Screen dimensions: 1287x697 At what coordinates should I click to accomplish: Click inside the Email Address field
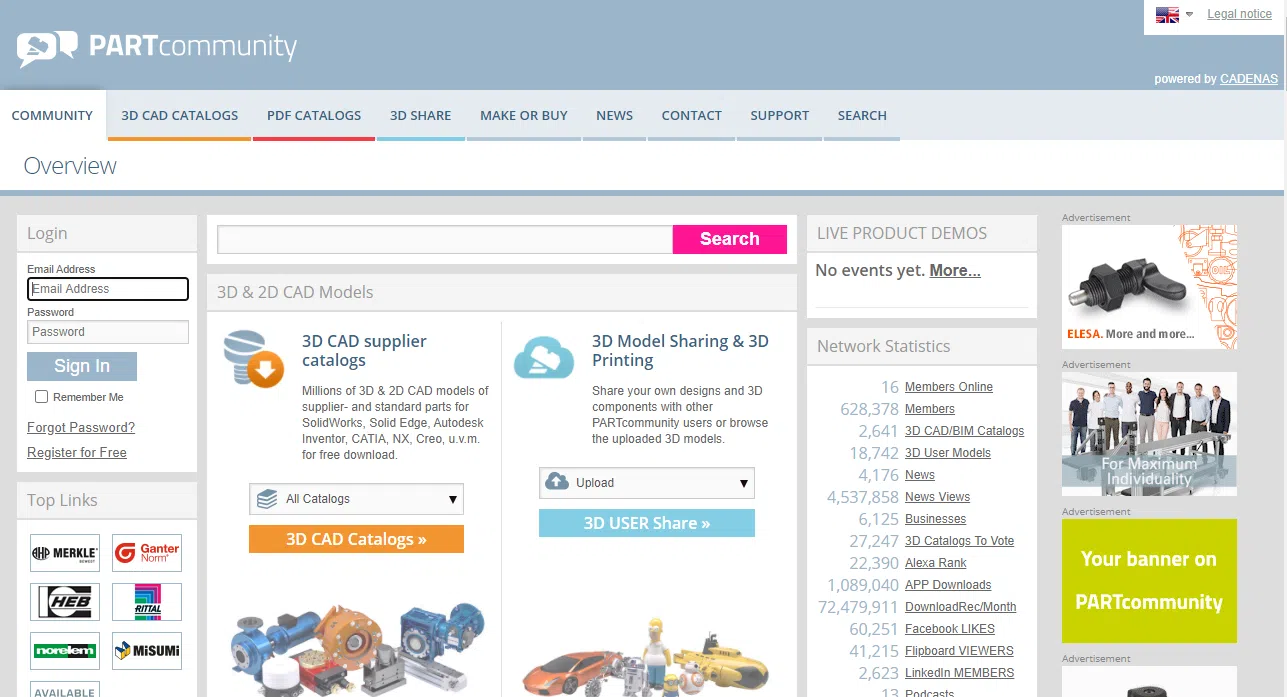coord(107,288)
